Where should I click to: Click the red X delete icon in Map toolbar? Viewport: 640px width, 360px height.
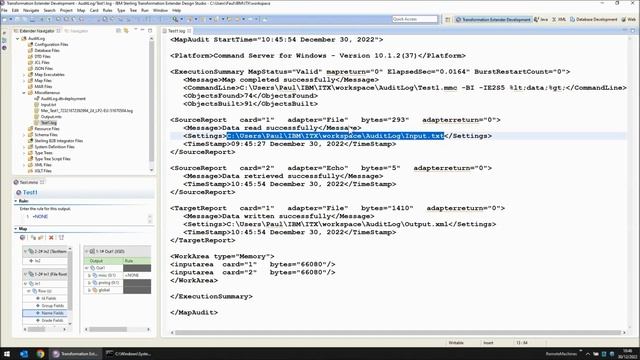(x=51, y=238)
